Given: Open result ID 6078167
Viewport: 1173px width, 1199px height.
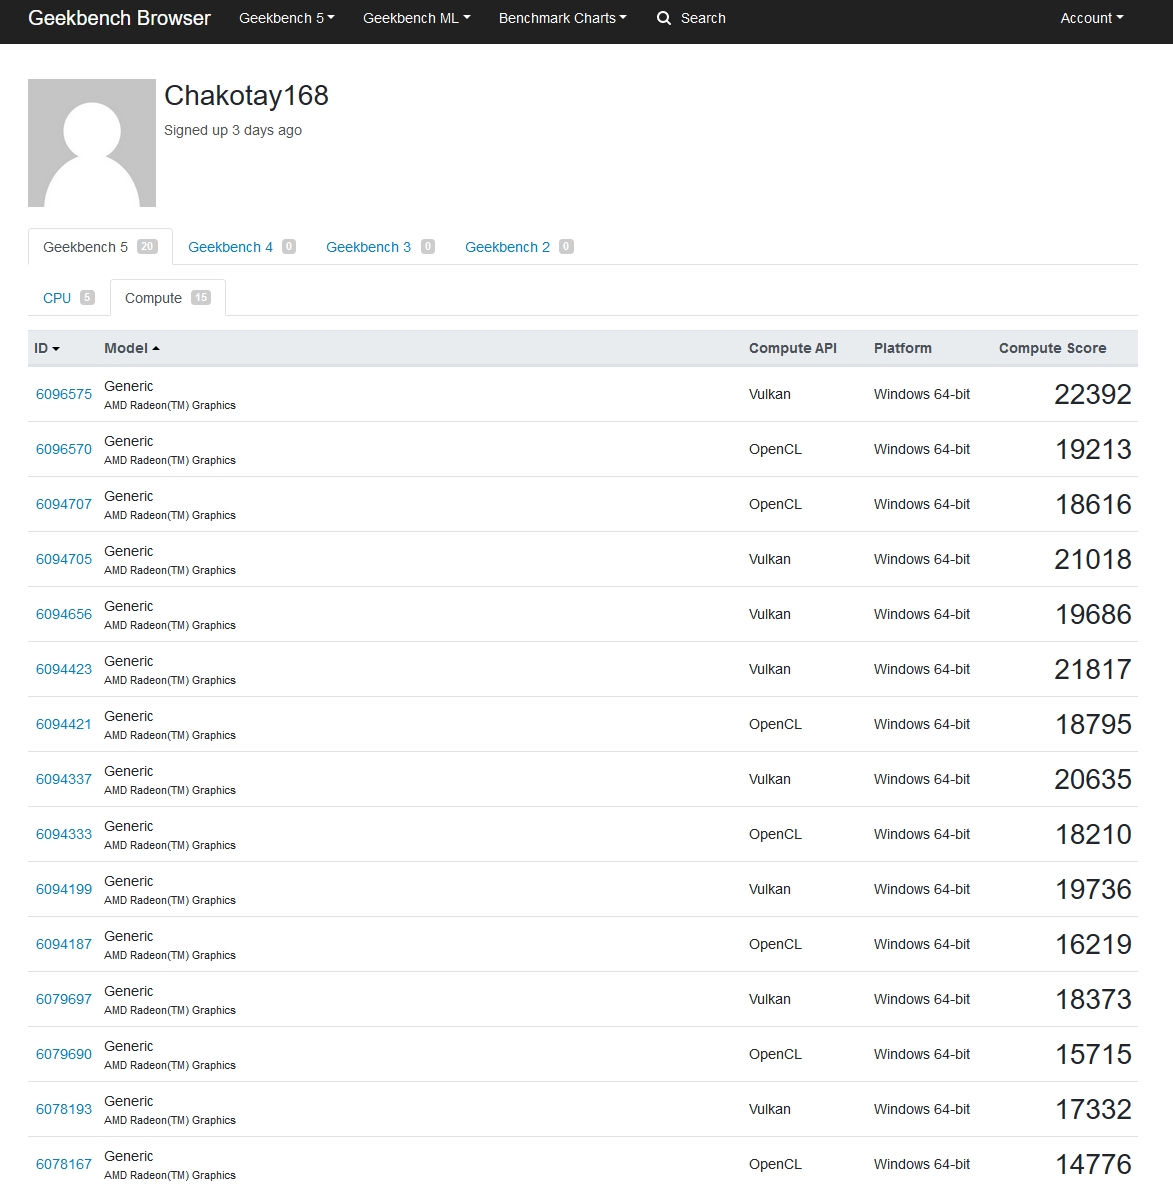Looking at the screenshot, I should (63, 1165).
